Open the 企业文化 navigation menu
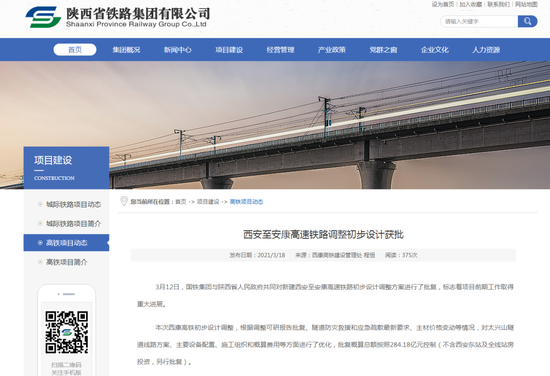Image resolution: width=550 pixels, height=376 pixels. [435, 50]
